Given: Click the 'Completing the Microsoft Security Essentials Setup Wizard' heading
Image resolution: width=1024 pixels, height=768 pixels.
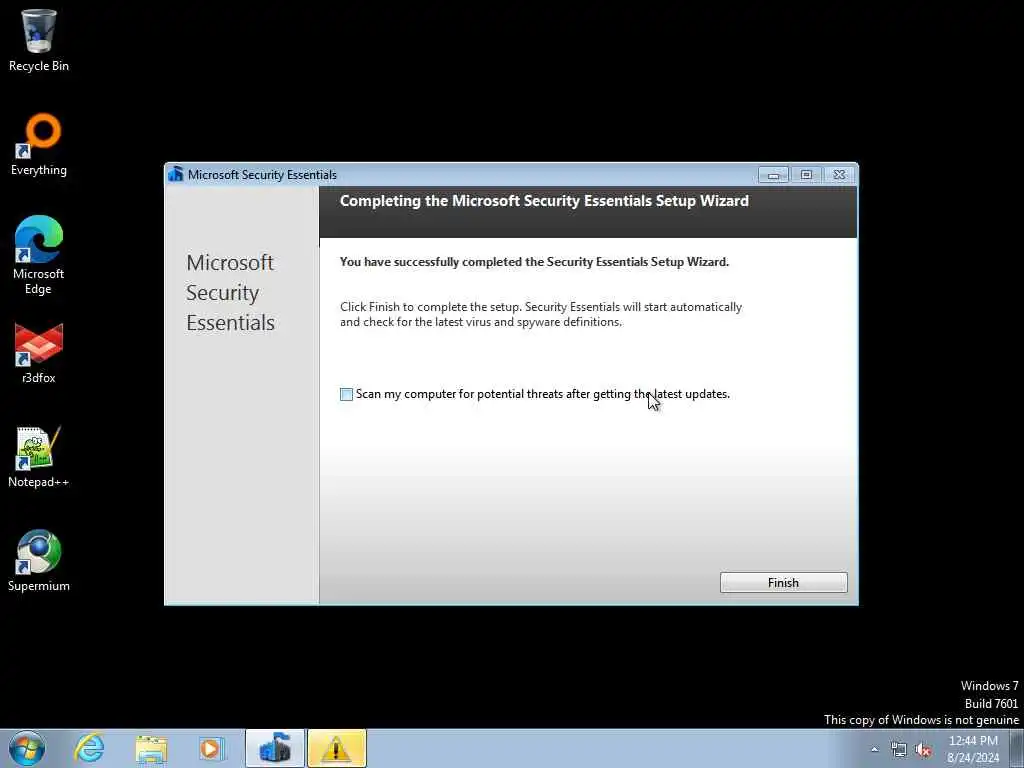Looking at the screenshot, I should click(544, 201).
